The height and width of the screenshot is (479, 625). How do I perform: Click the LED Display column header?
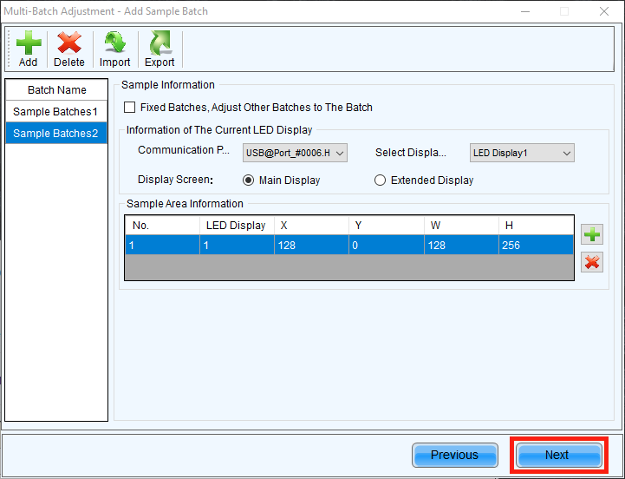(236, 225)
